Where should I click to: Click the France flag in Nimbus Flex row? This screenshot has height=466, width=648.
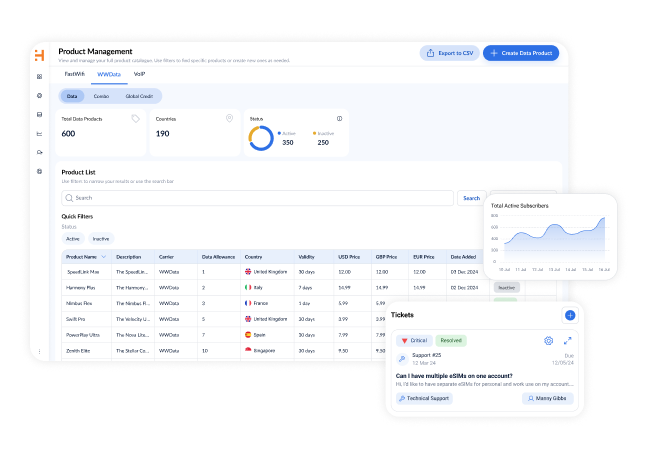tap(248, 303)
